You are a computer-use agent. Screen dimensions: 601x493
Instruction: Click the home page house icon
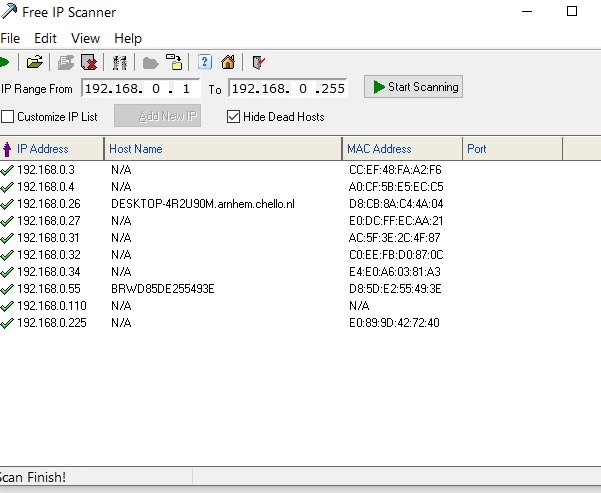(x=228, y=62)
